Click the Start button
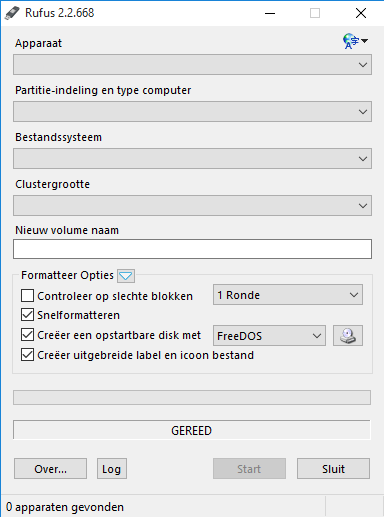This screenshot has height=517, width=384. [249, 468]
